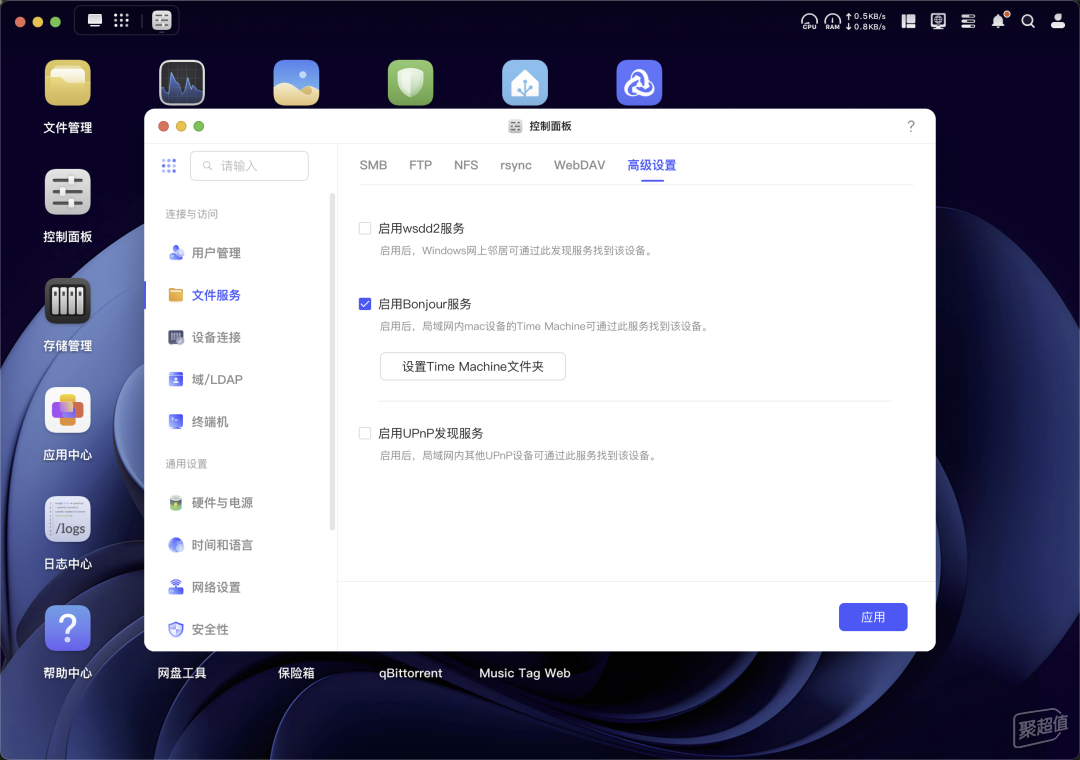Switch to the SMB tab
Image resolution: width=1080 pixels, height=760 pixels.
point(373,165)
